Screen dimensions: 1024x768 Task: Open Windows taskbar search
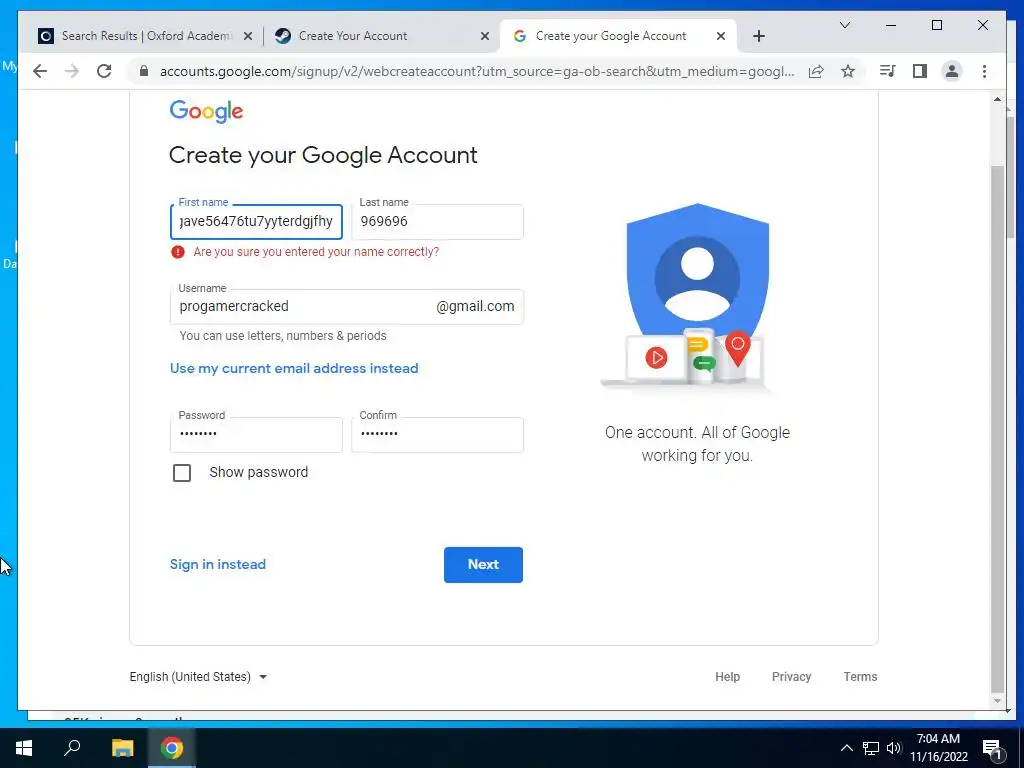point(72,748)
